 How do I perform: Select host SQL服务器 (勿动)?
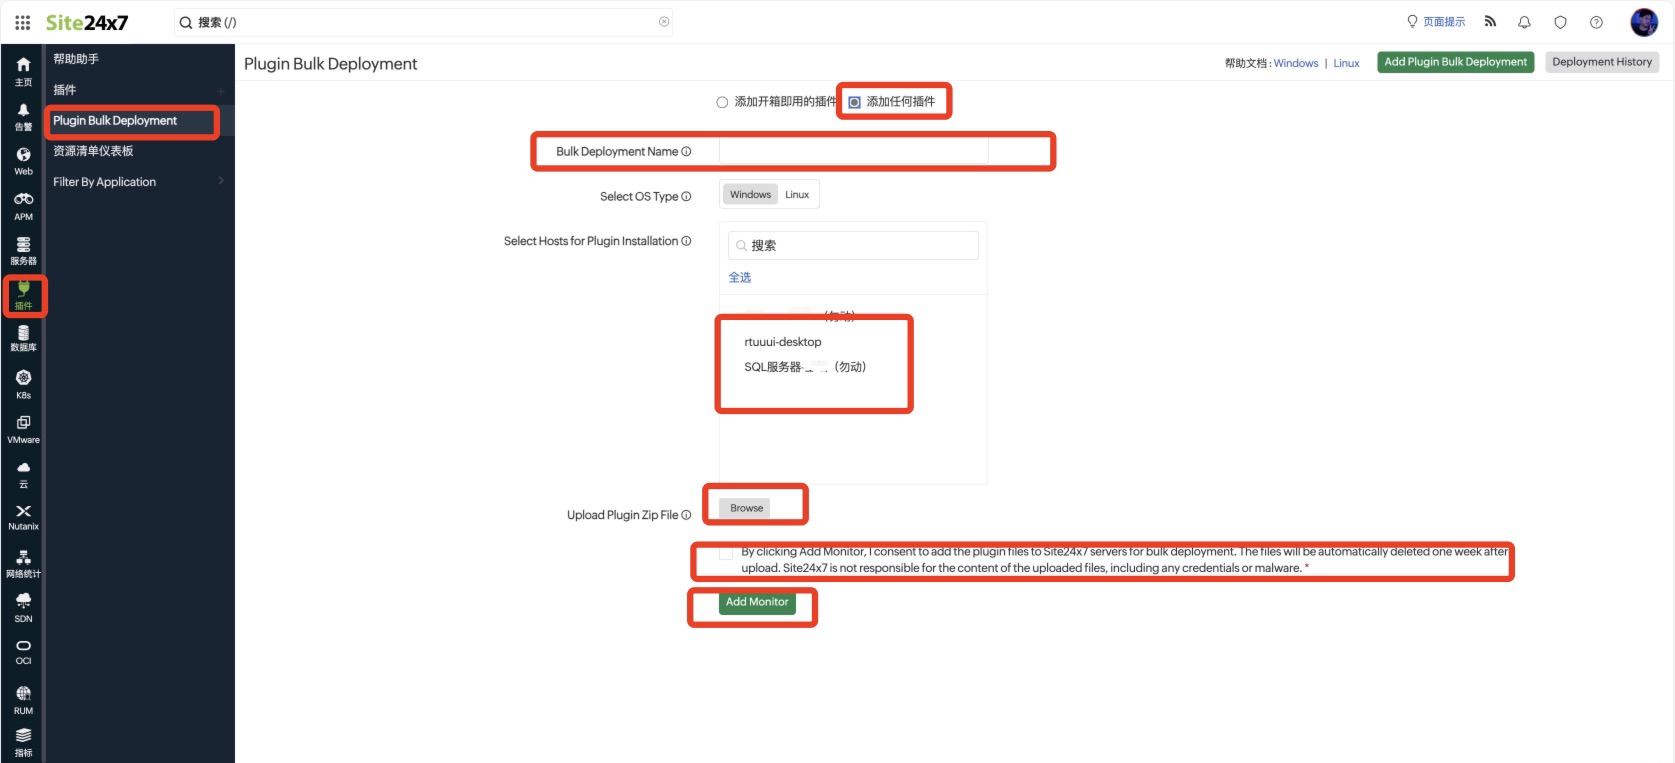point(805,367)
